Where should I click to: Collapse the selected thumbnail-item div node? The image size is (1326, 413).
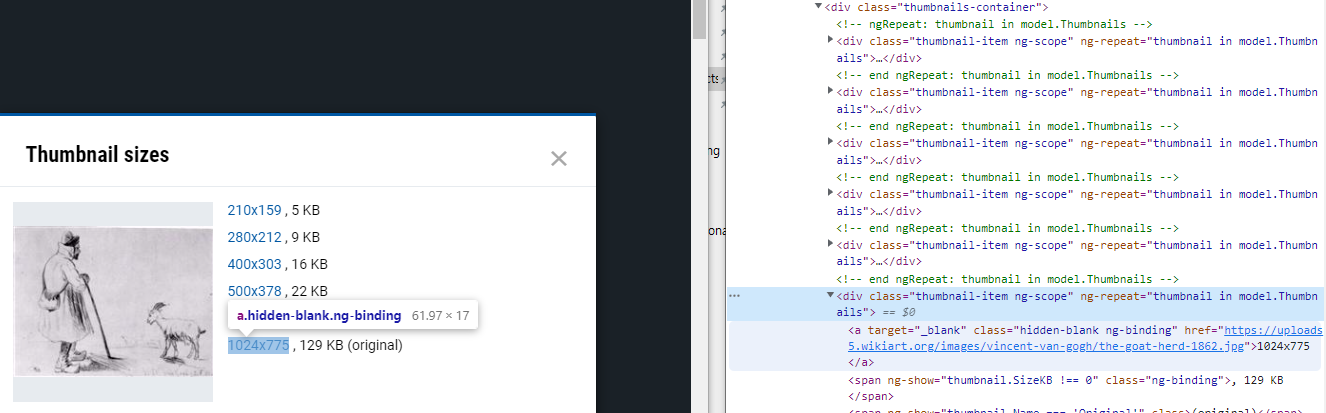click(x=831, y=295)
